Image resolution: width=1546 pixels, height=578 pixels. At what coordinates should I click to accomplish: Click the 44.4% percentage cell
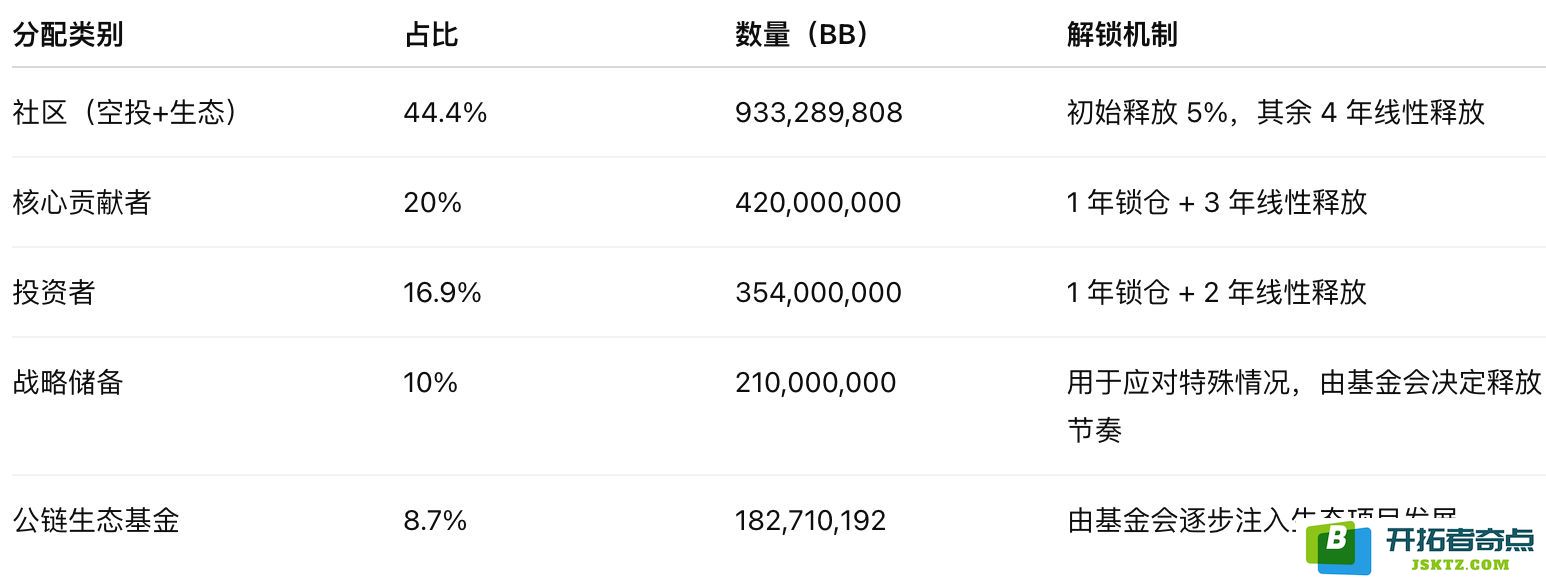(x=445, y=113)
